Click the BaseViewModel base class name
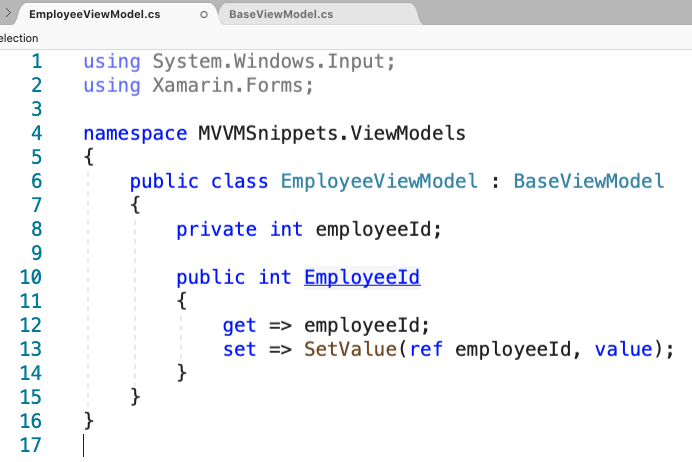This screenshot has width=692, height=462. (589, 181)
